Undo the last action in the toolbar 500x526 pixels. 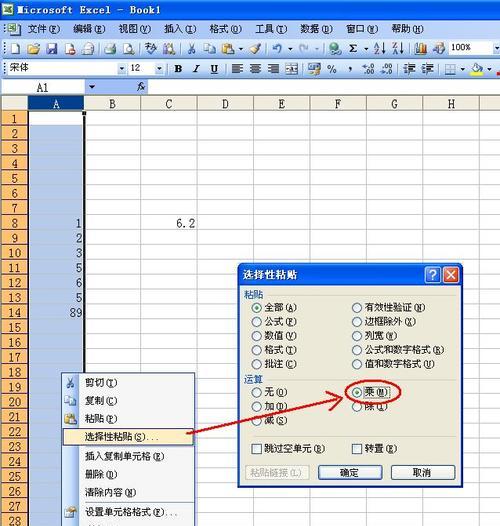click(277, 49)
